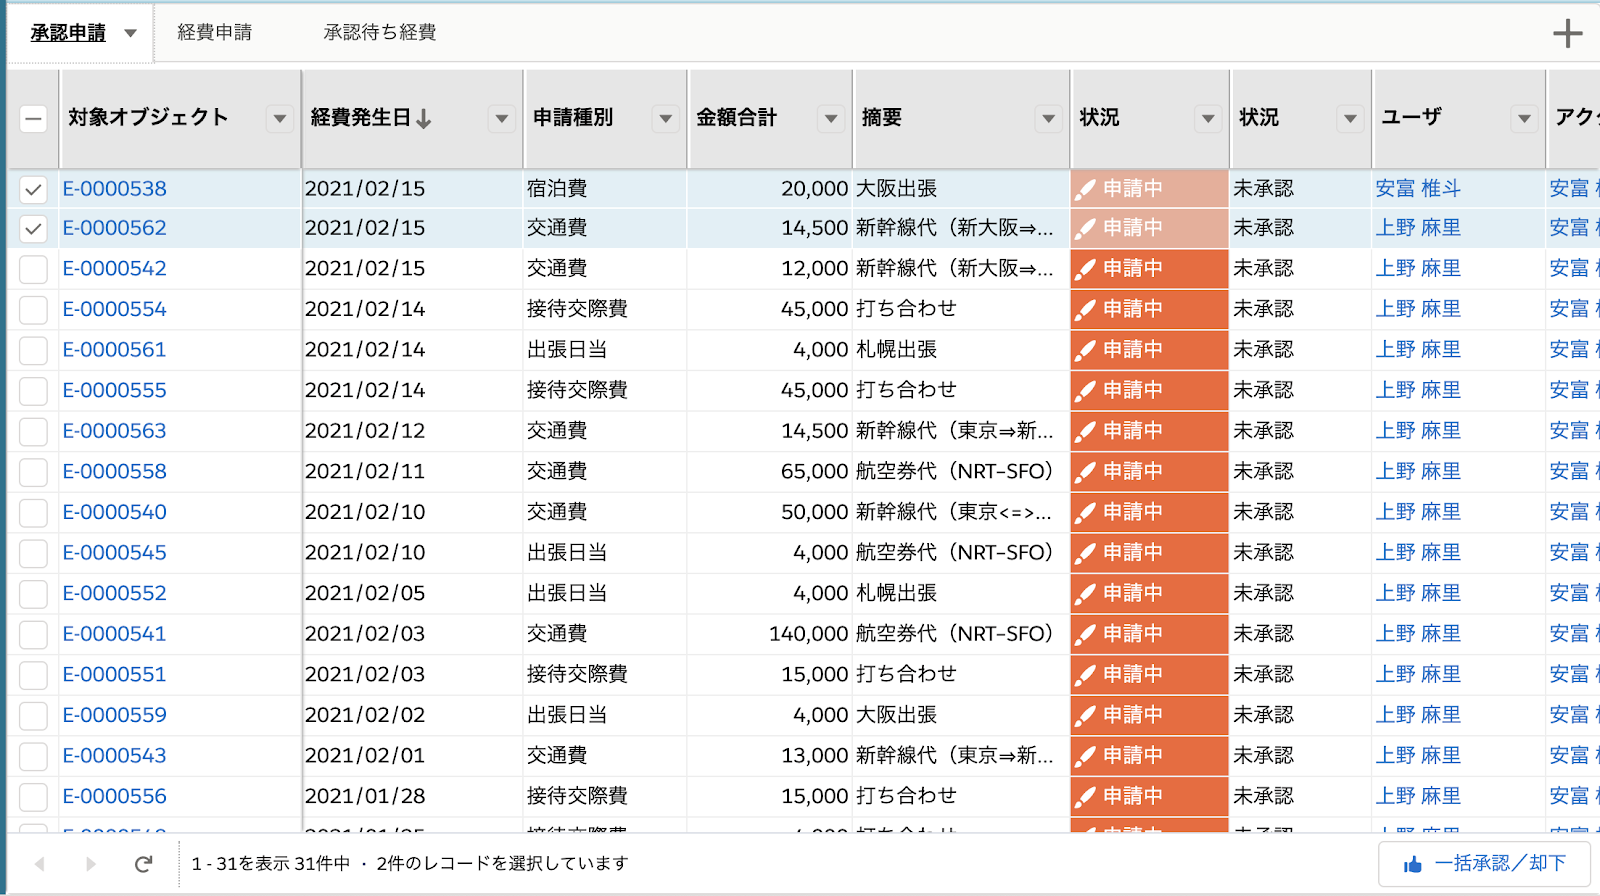Switch to the 承認申請 tab
Image resolution: width=1600 pixels, height=896 pixels.
(x=68, y=33)
